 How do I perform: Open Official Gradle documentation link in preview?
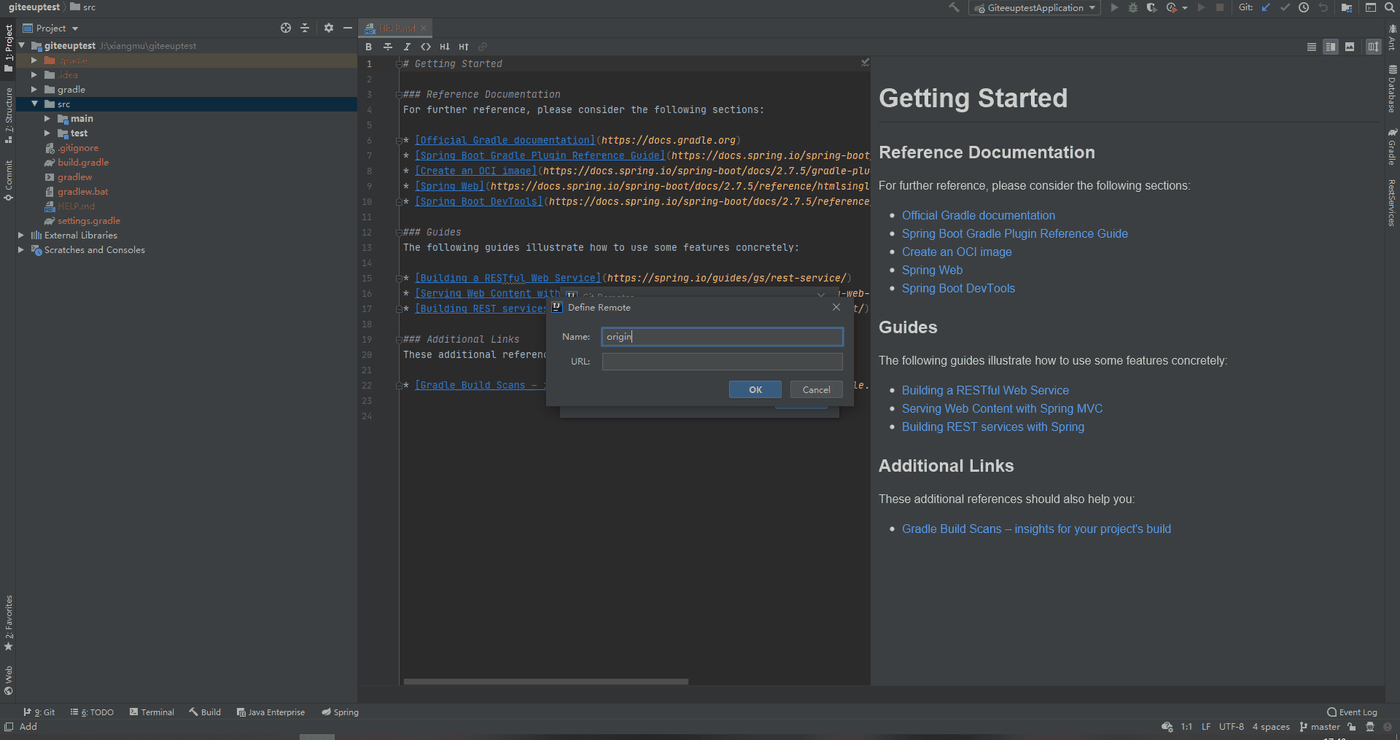978,215
